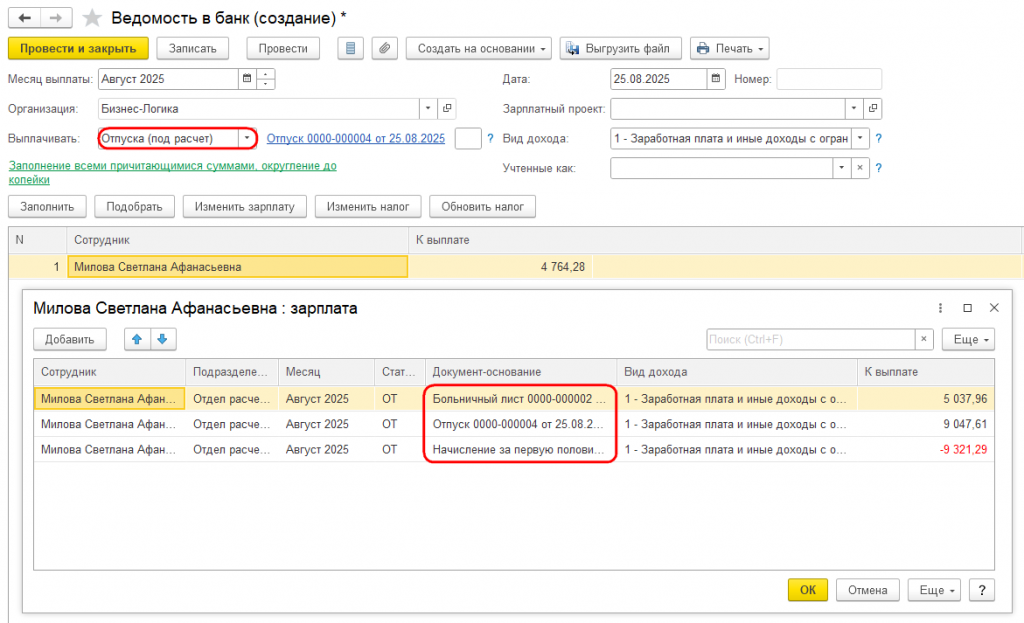Expand the Учтенные как dropdown

pos(841,168)
